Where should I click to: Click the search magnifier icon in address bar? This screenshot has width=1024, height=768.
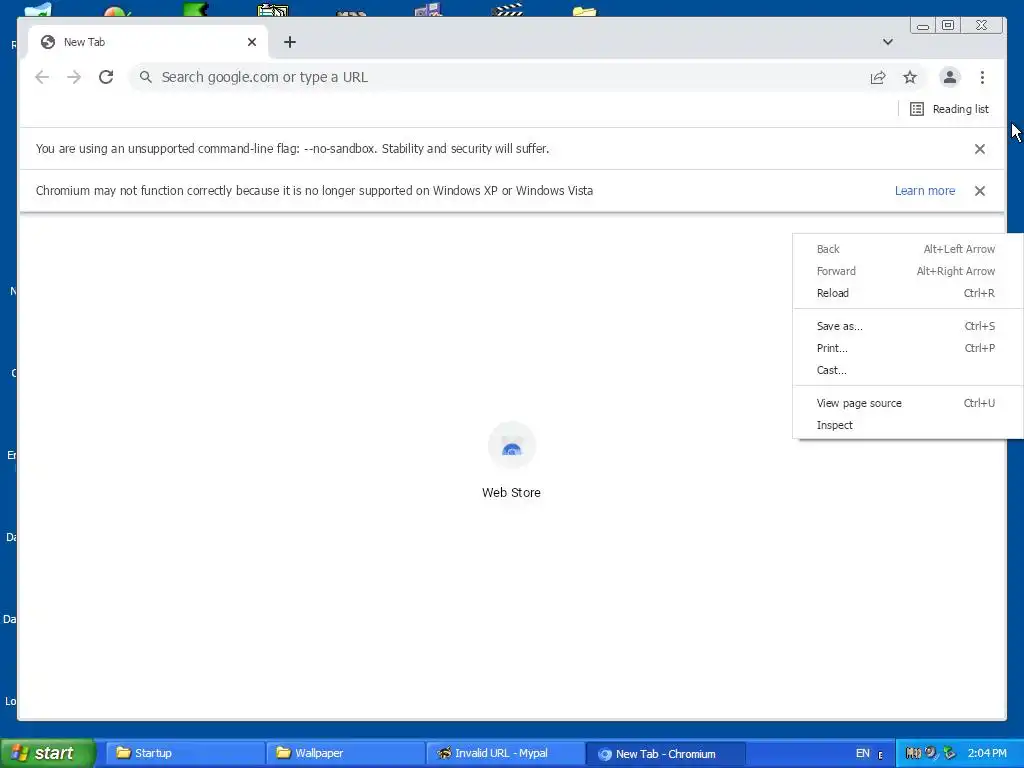pos(146,77)
